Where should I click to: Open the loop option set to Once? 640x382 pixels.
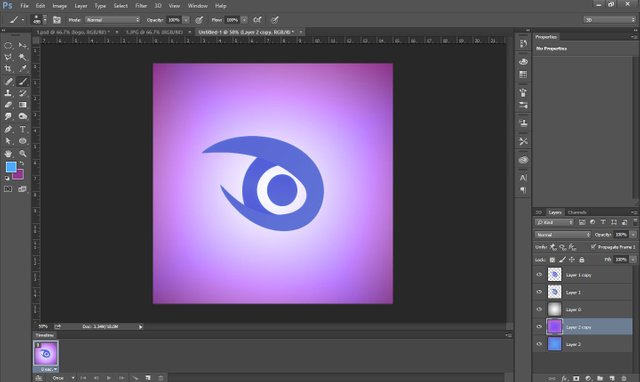pos(63,378)
